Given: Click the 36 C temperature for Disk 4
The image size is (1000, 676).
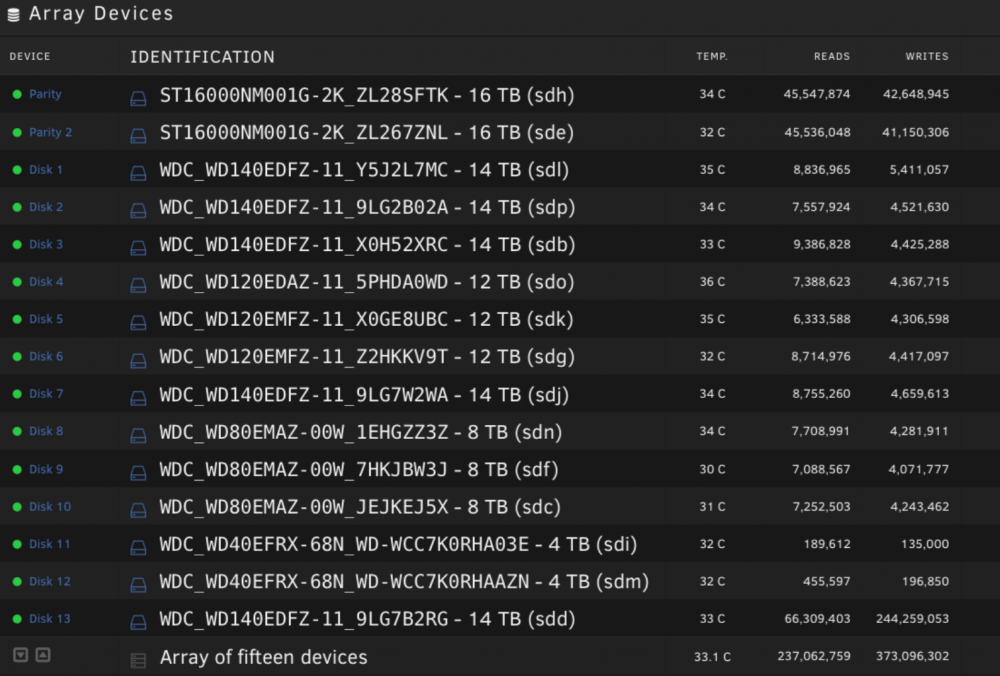Looking at the screenshot, I should pyautogui.click(x=712, y=282).
